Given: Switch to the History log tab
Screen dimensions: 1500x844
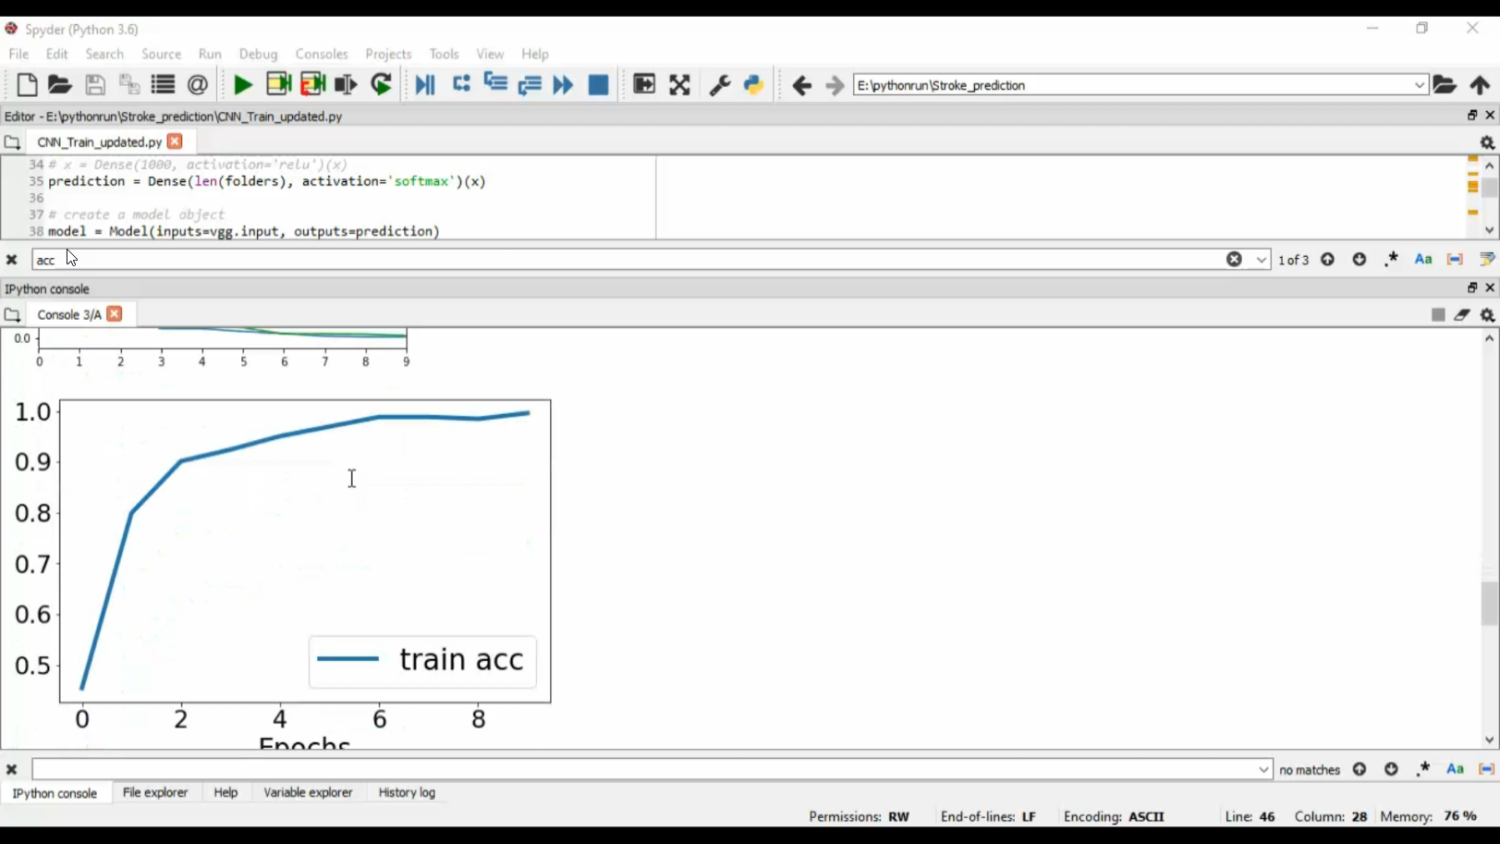Looking at the screenshot, I should (406, 792).
